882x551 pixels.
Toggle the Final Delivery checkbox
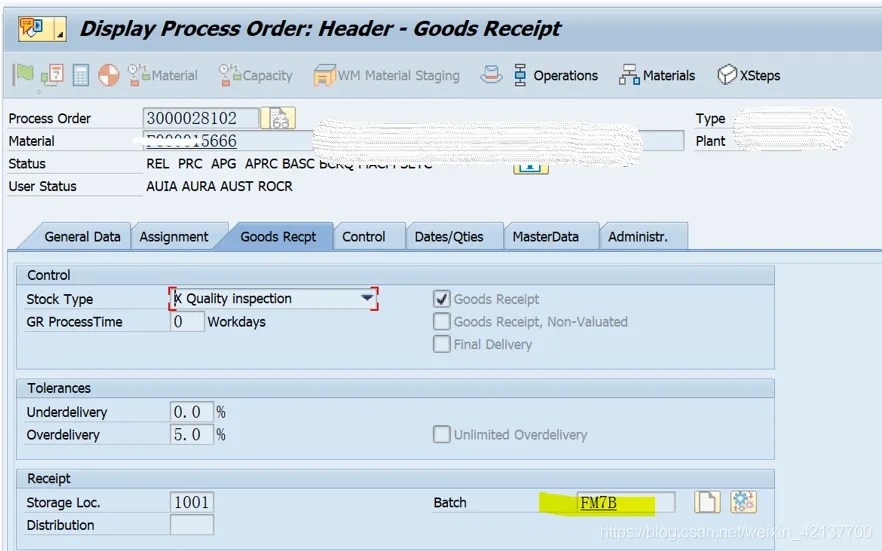(442, 344)
